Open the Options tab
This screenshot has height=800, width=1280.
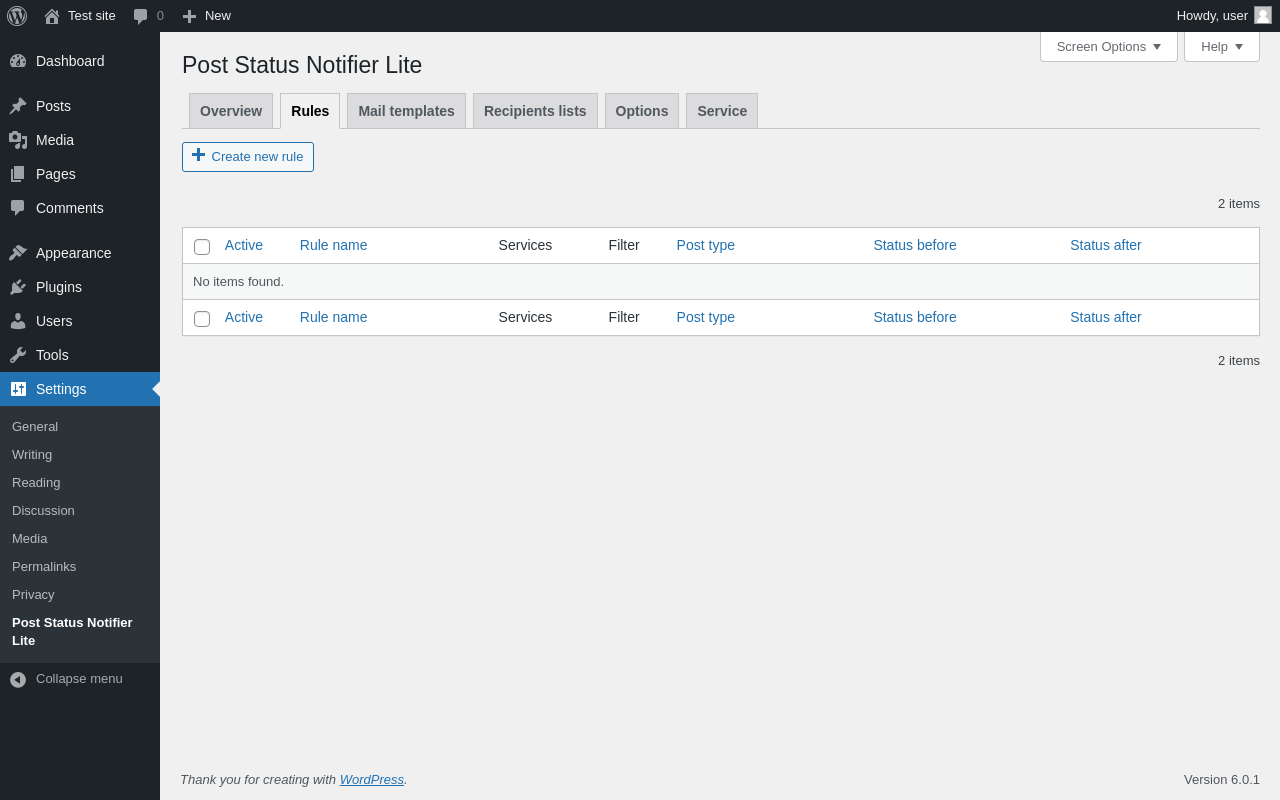[642, 111]
